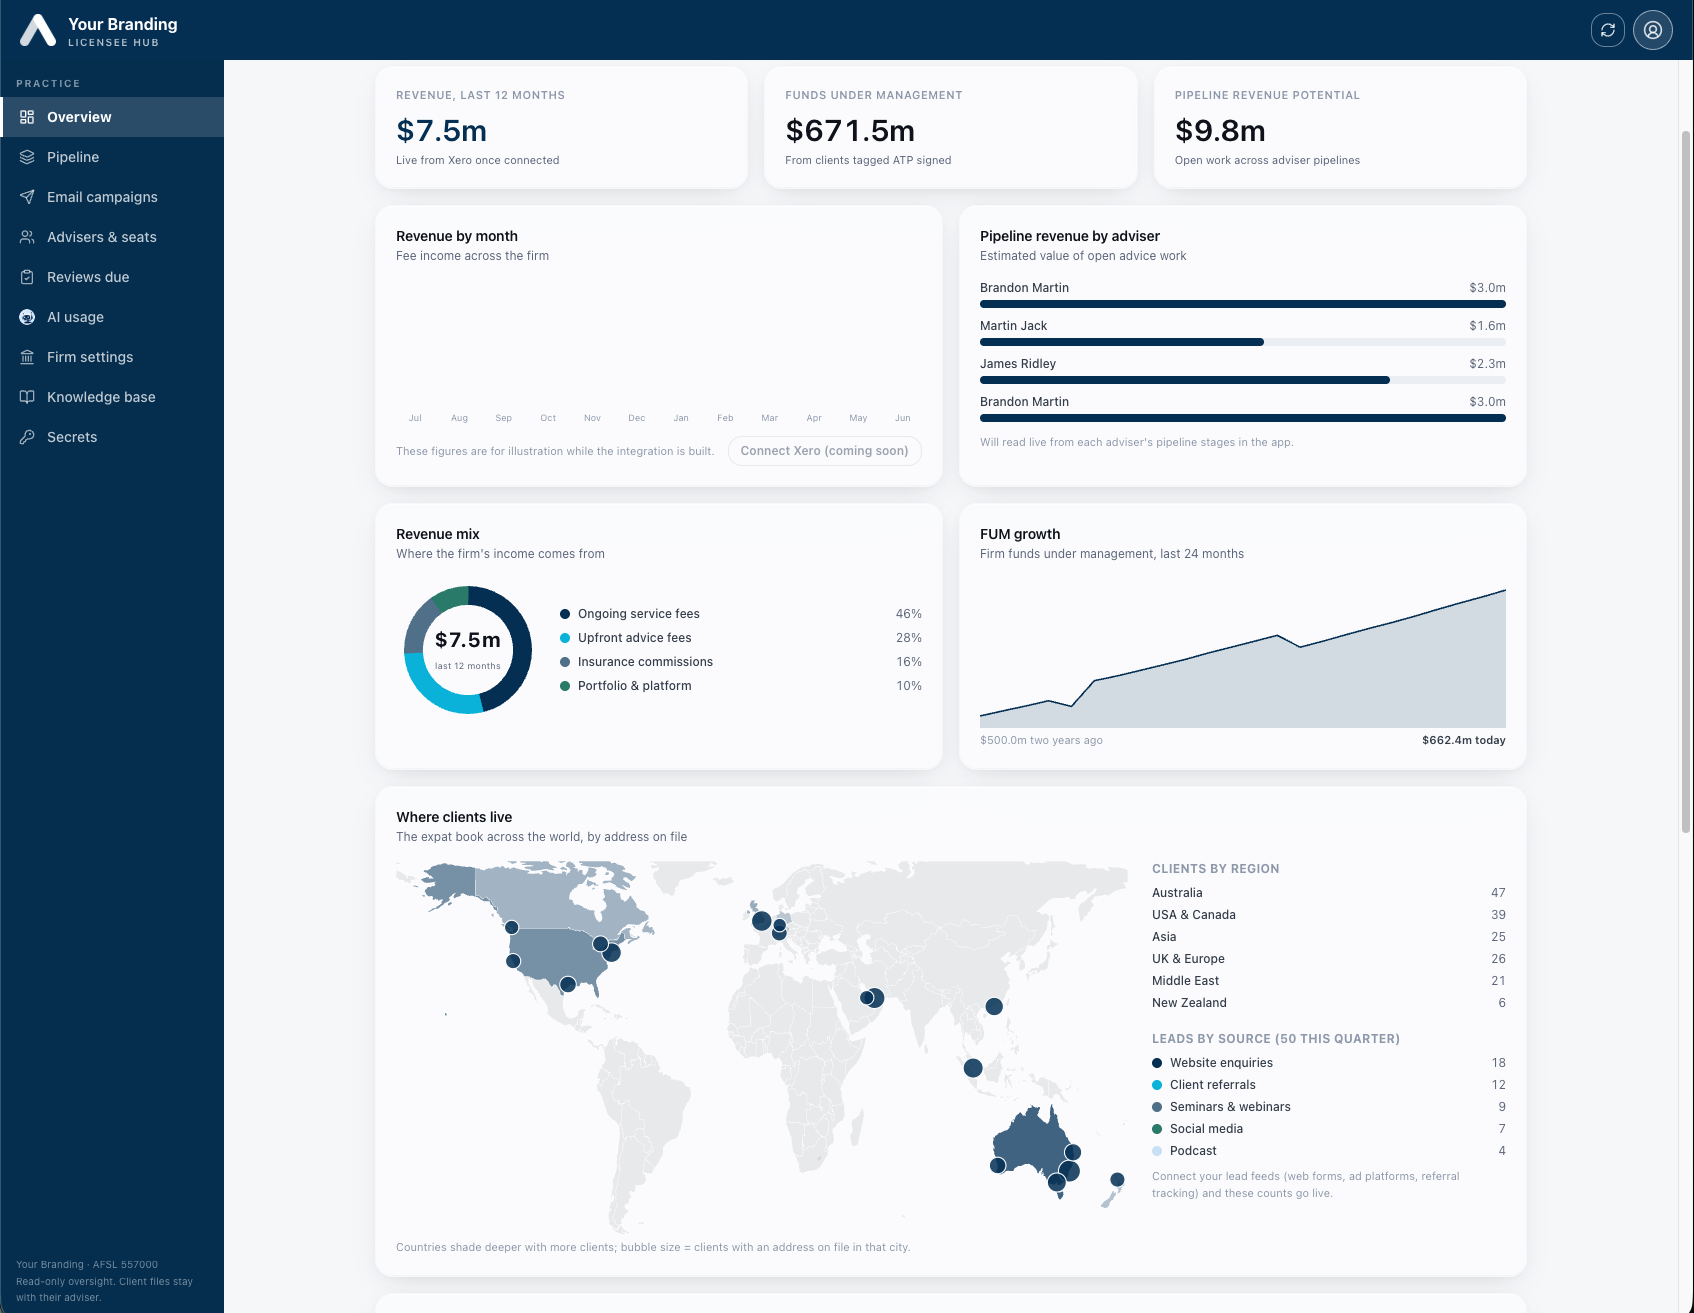1694x1313 pixels.
Task: Click the refresh icon in top bar
Action: pos(1608,30)
